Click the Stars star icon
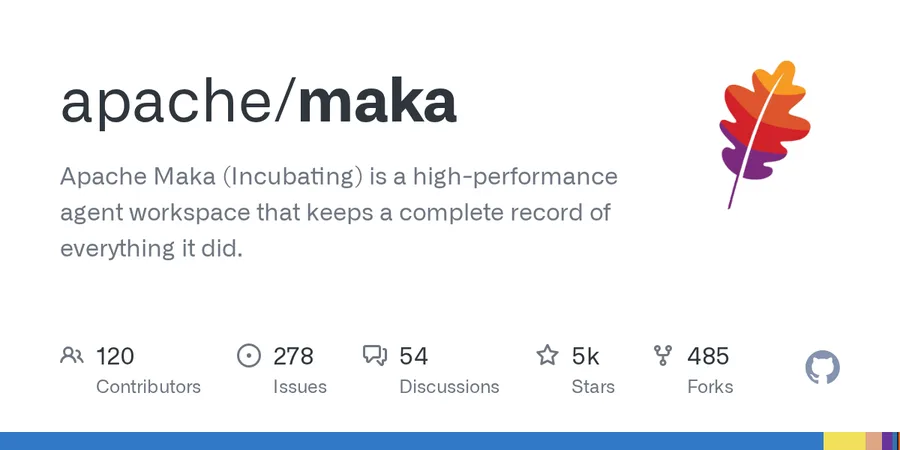The height and width of the screenshot is (450, 900). tap(547, 355)
